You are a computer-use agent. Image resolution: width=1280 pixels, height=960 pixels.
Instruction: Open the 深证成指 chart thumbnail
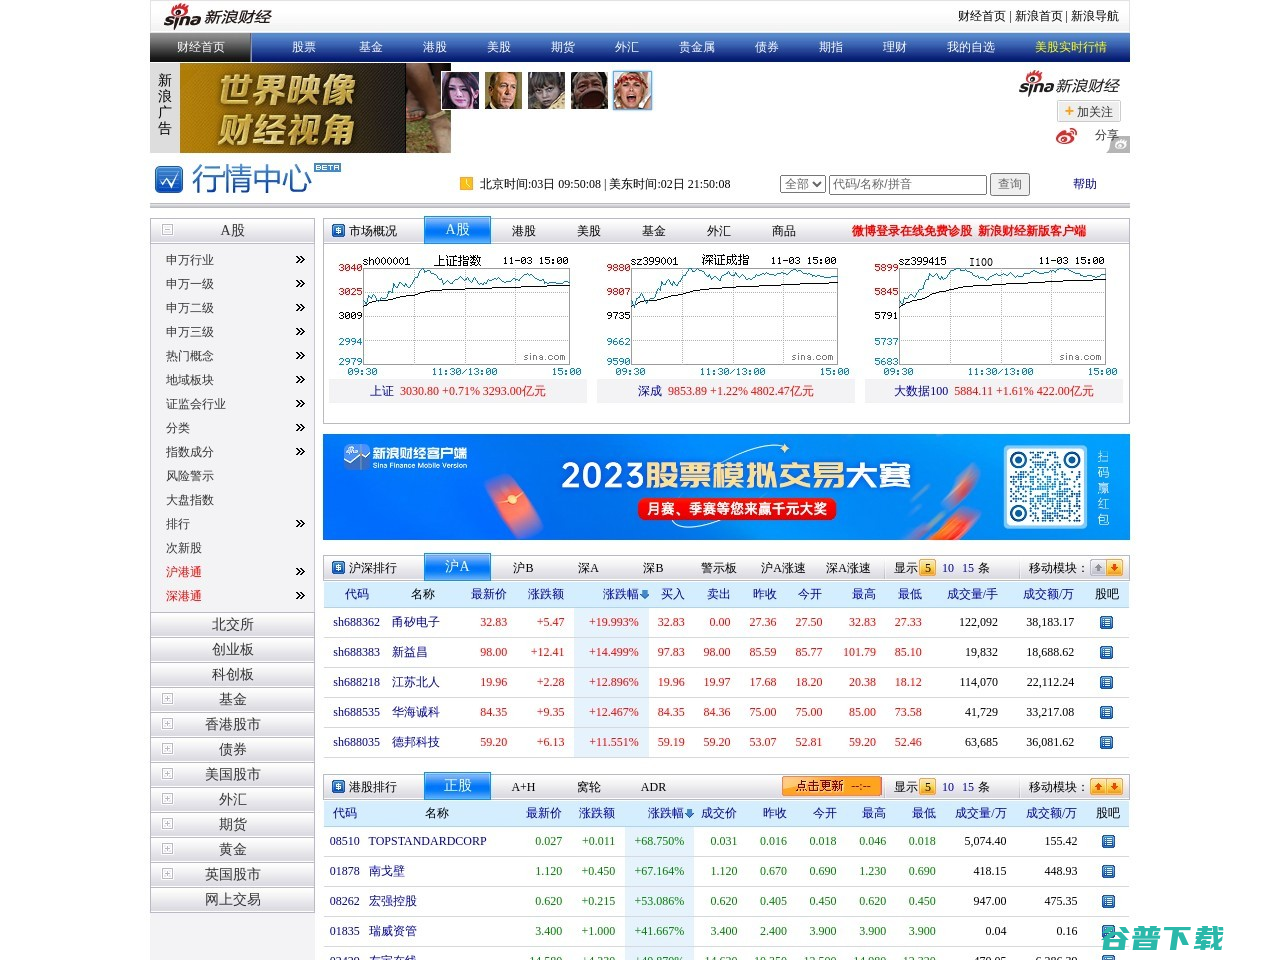point(725,315)
